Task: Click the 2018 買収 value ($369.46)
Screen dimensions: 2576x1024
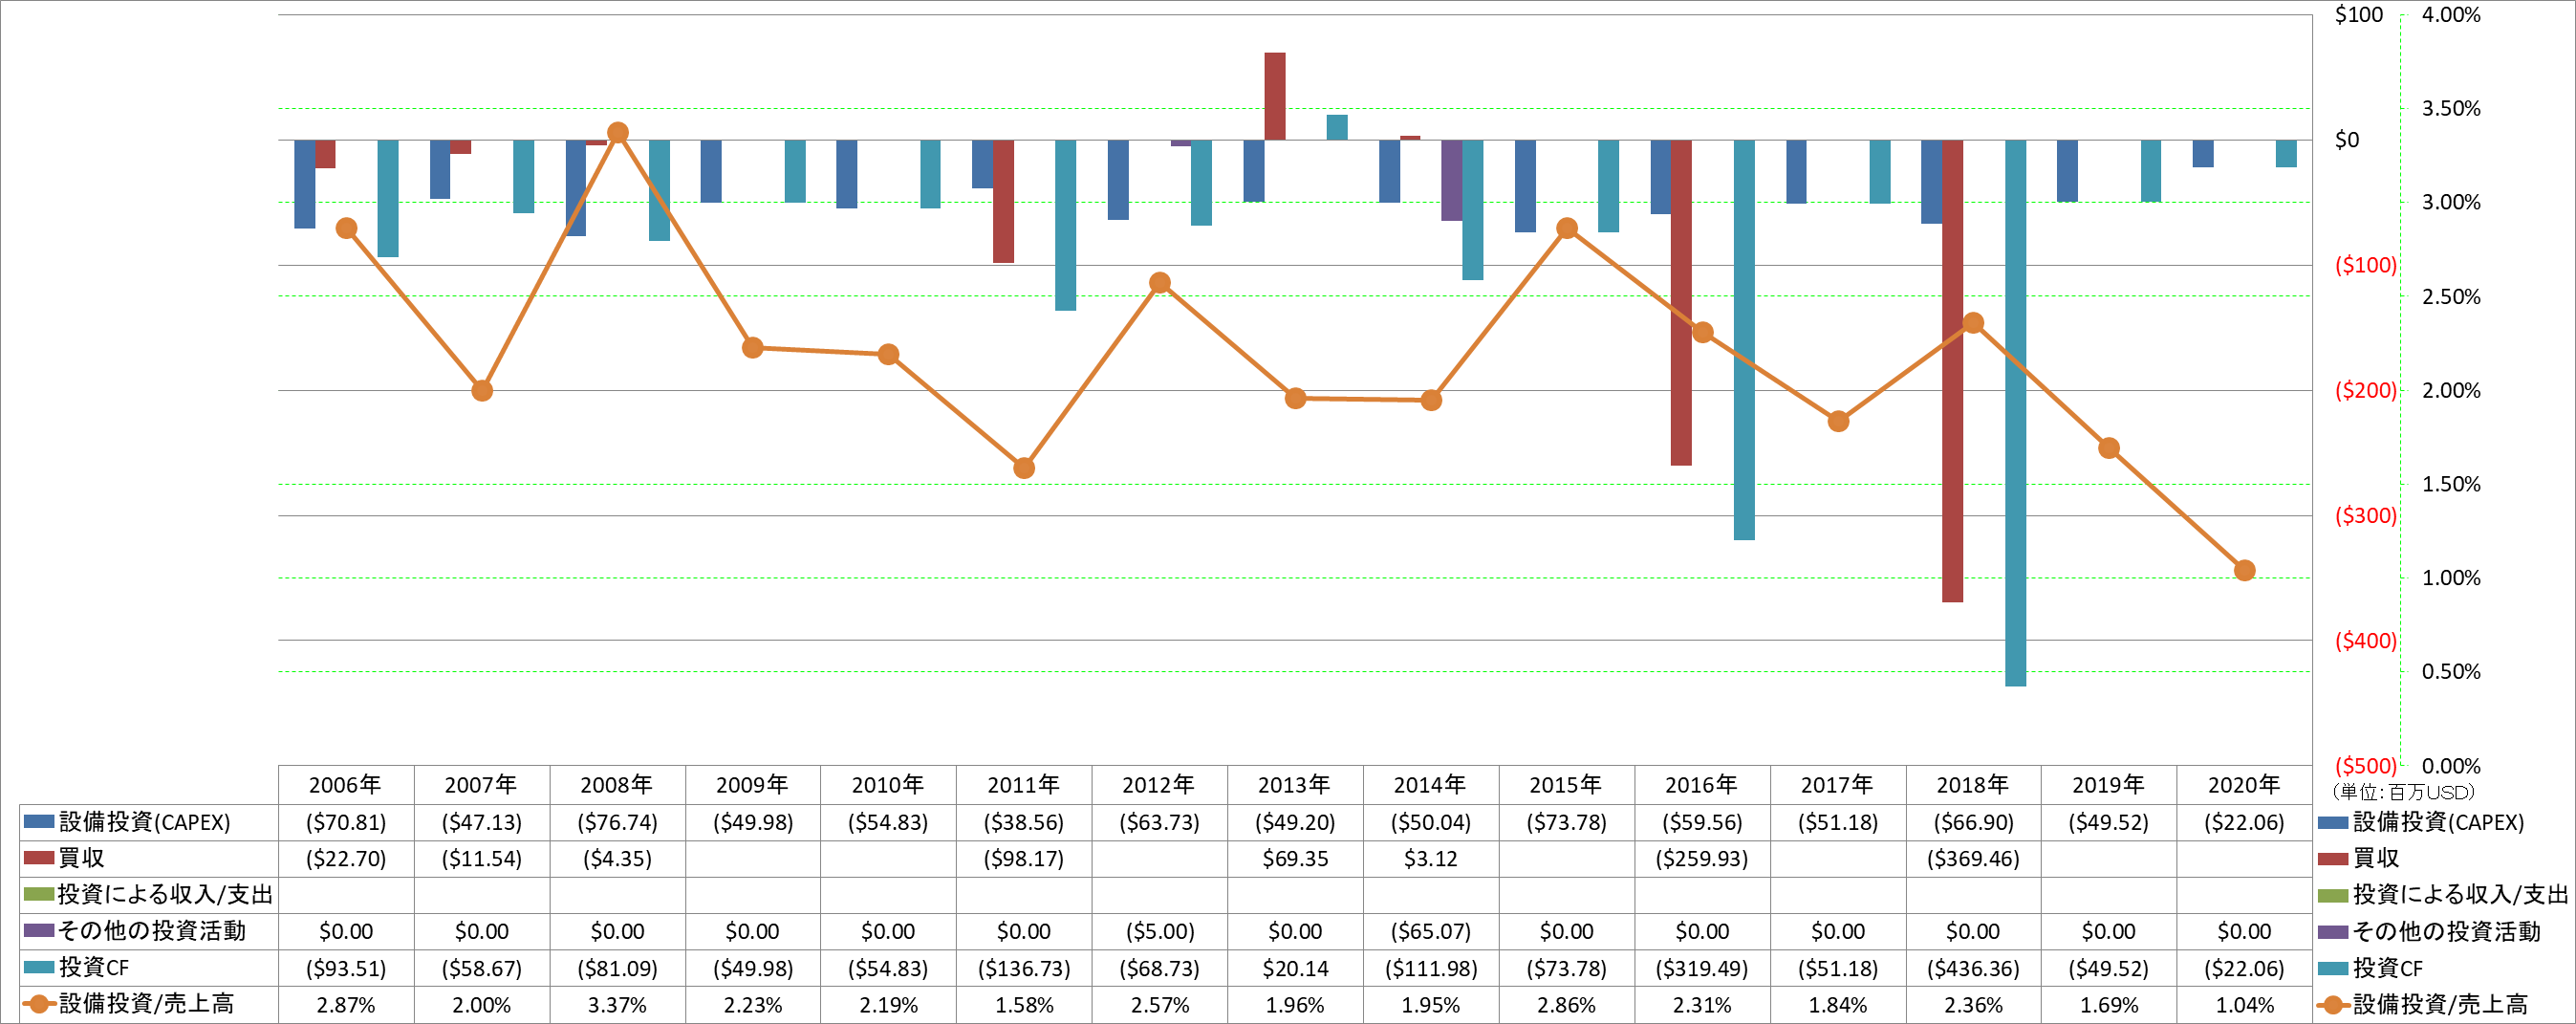Action: pos(1973,859)
